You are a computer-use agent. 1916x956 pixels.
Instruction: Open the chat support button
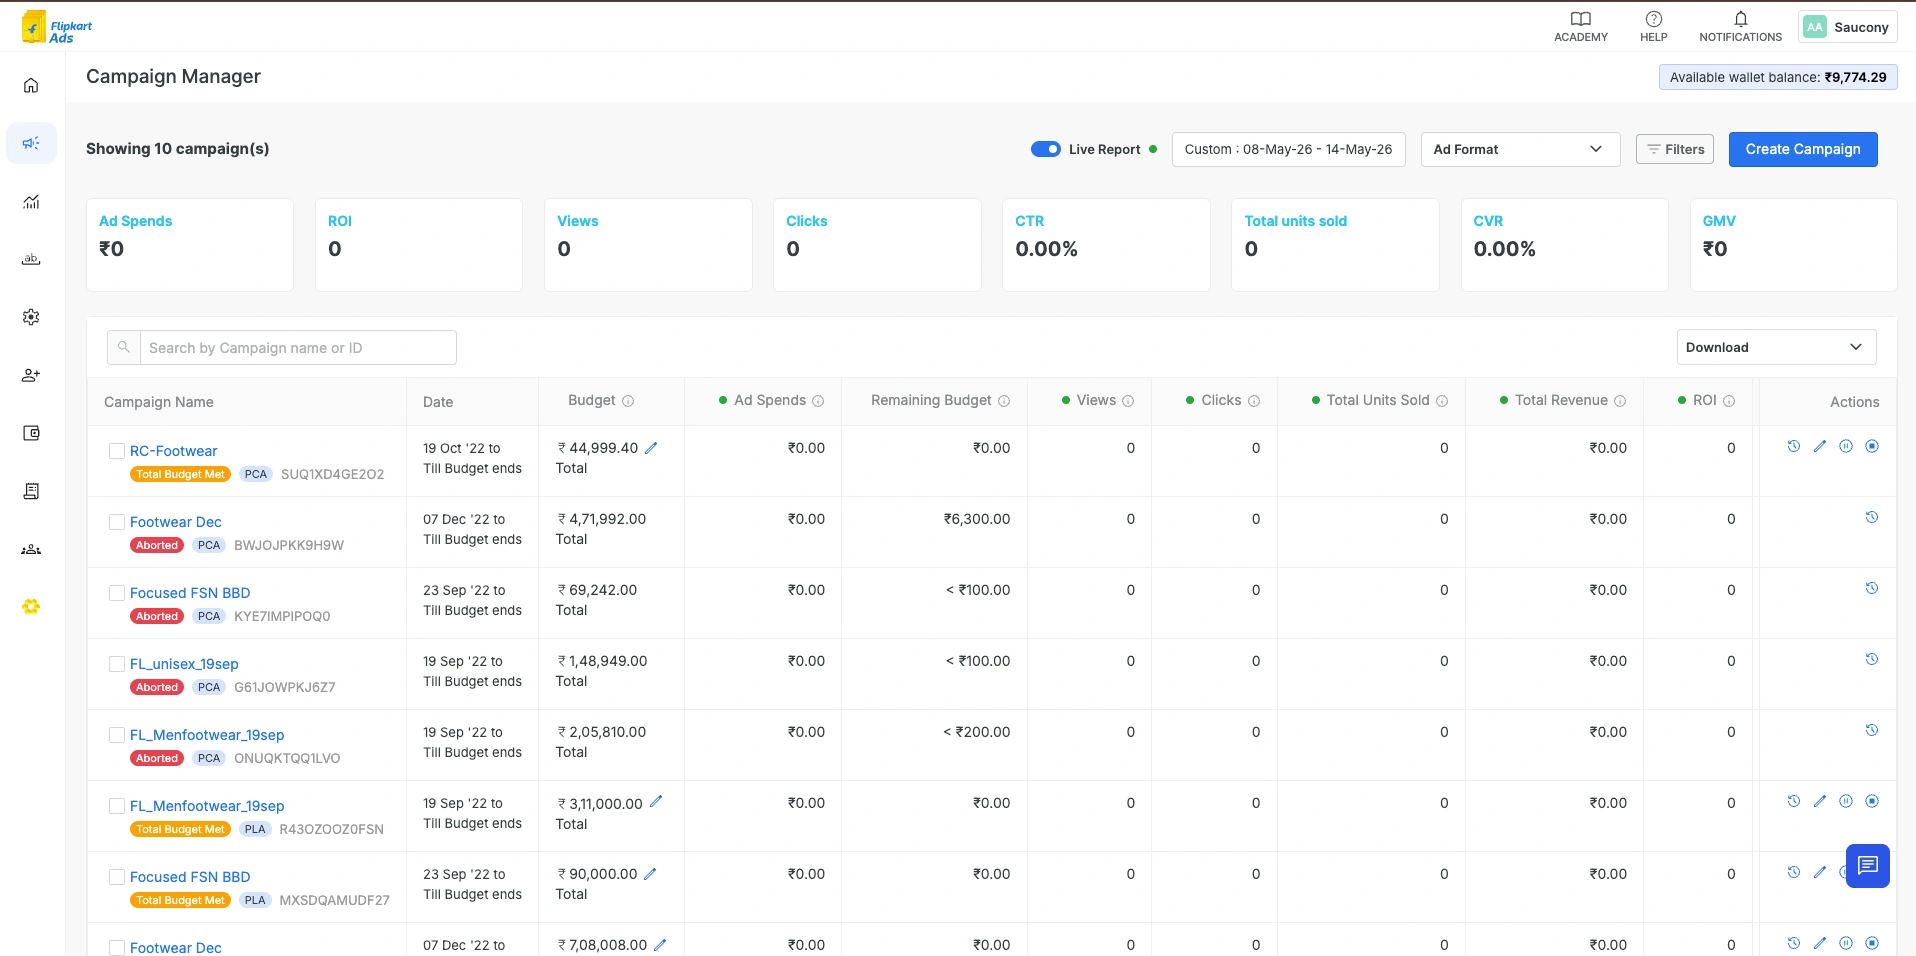(1867, 866)
